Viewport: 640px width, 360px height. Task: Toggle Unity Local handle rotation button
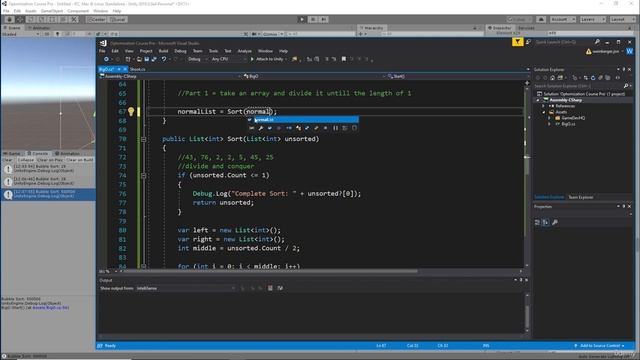118,20
